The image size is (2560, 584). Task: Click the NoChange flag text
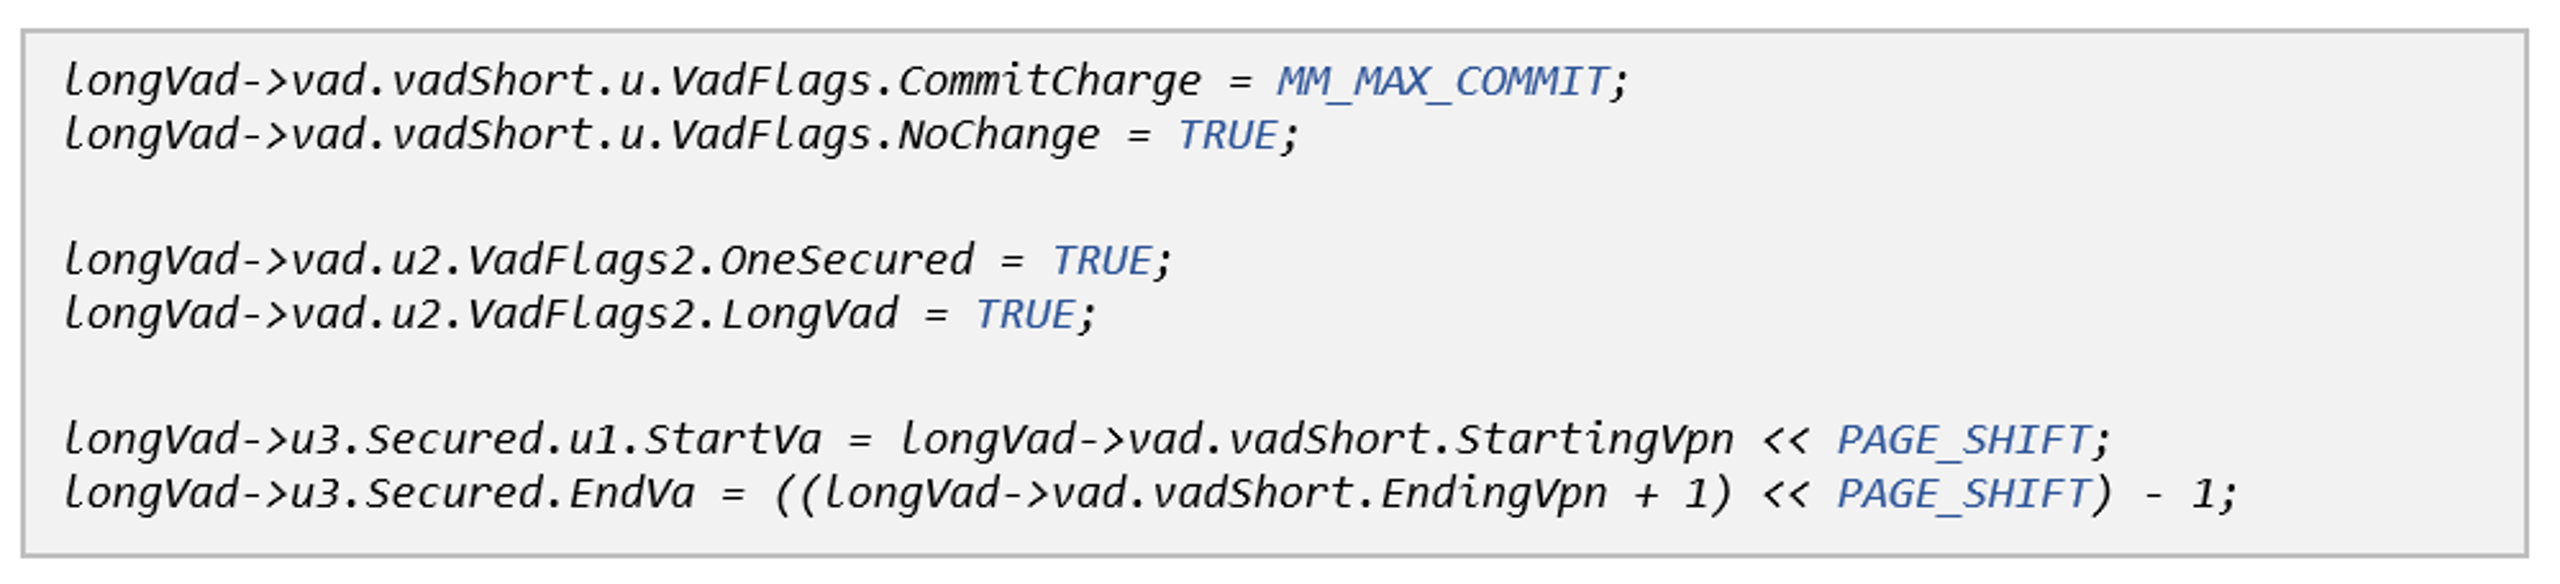tap(998, 135)
